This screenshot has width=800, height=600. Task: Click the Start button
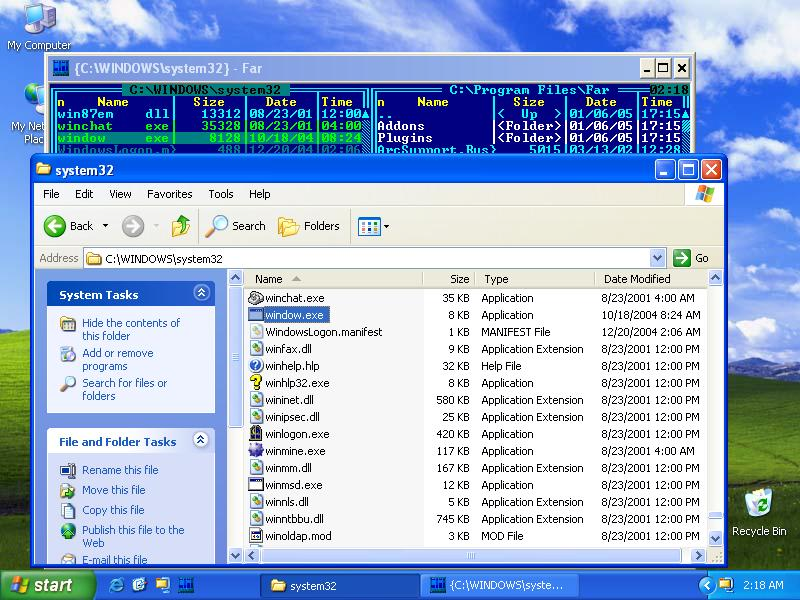tap(47, 585)
